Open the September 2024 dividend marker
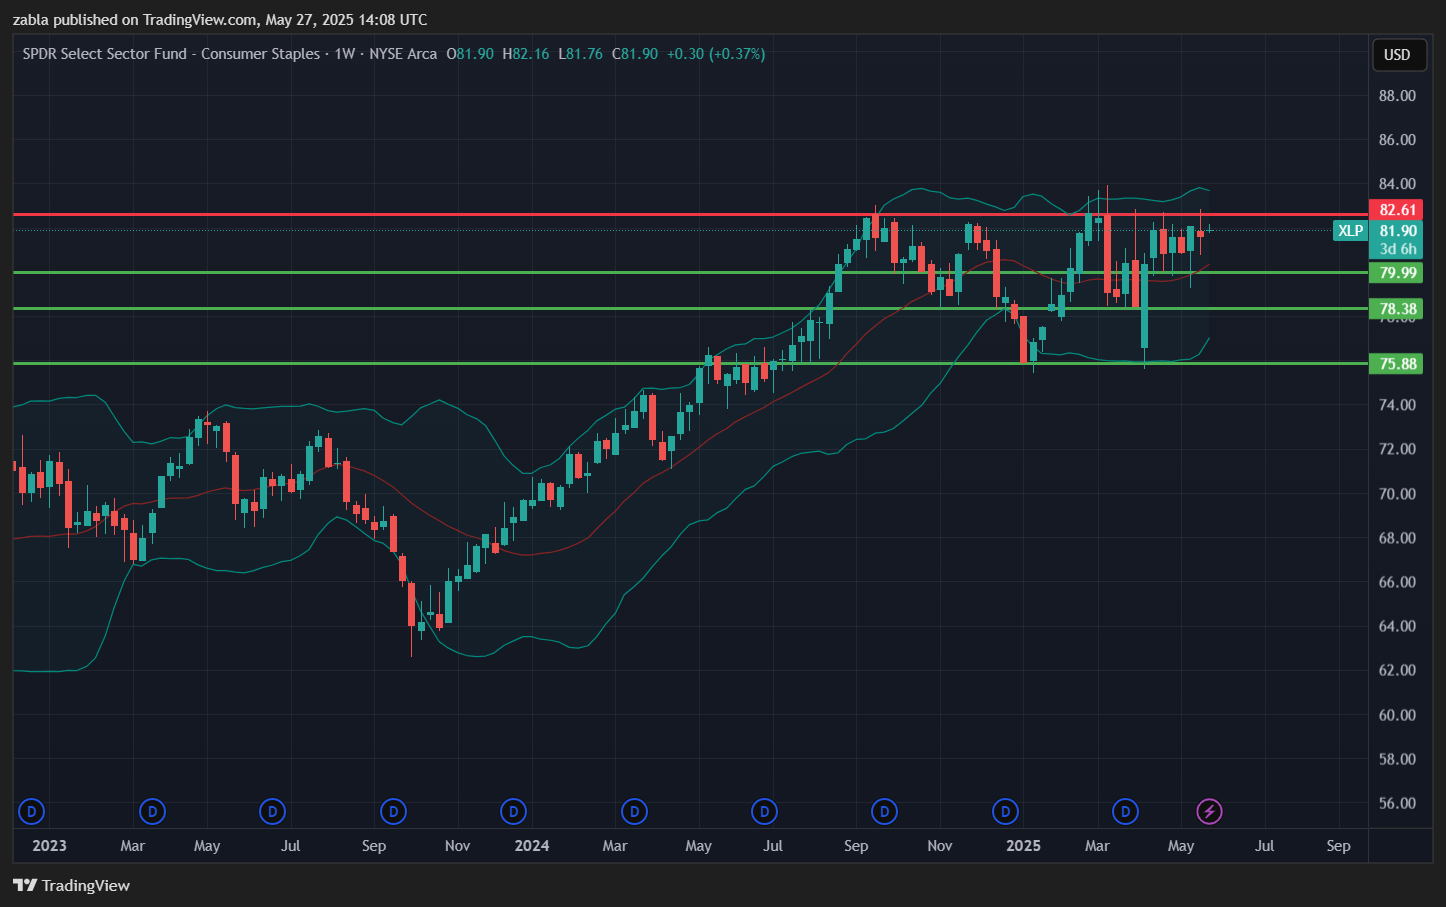This screenshot has width=1446, height=907. [884, 811]
